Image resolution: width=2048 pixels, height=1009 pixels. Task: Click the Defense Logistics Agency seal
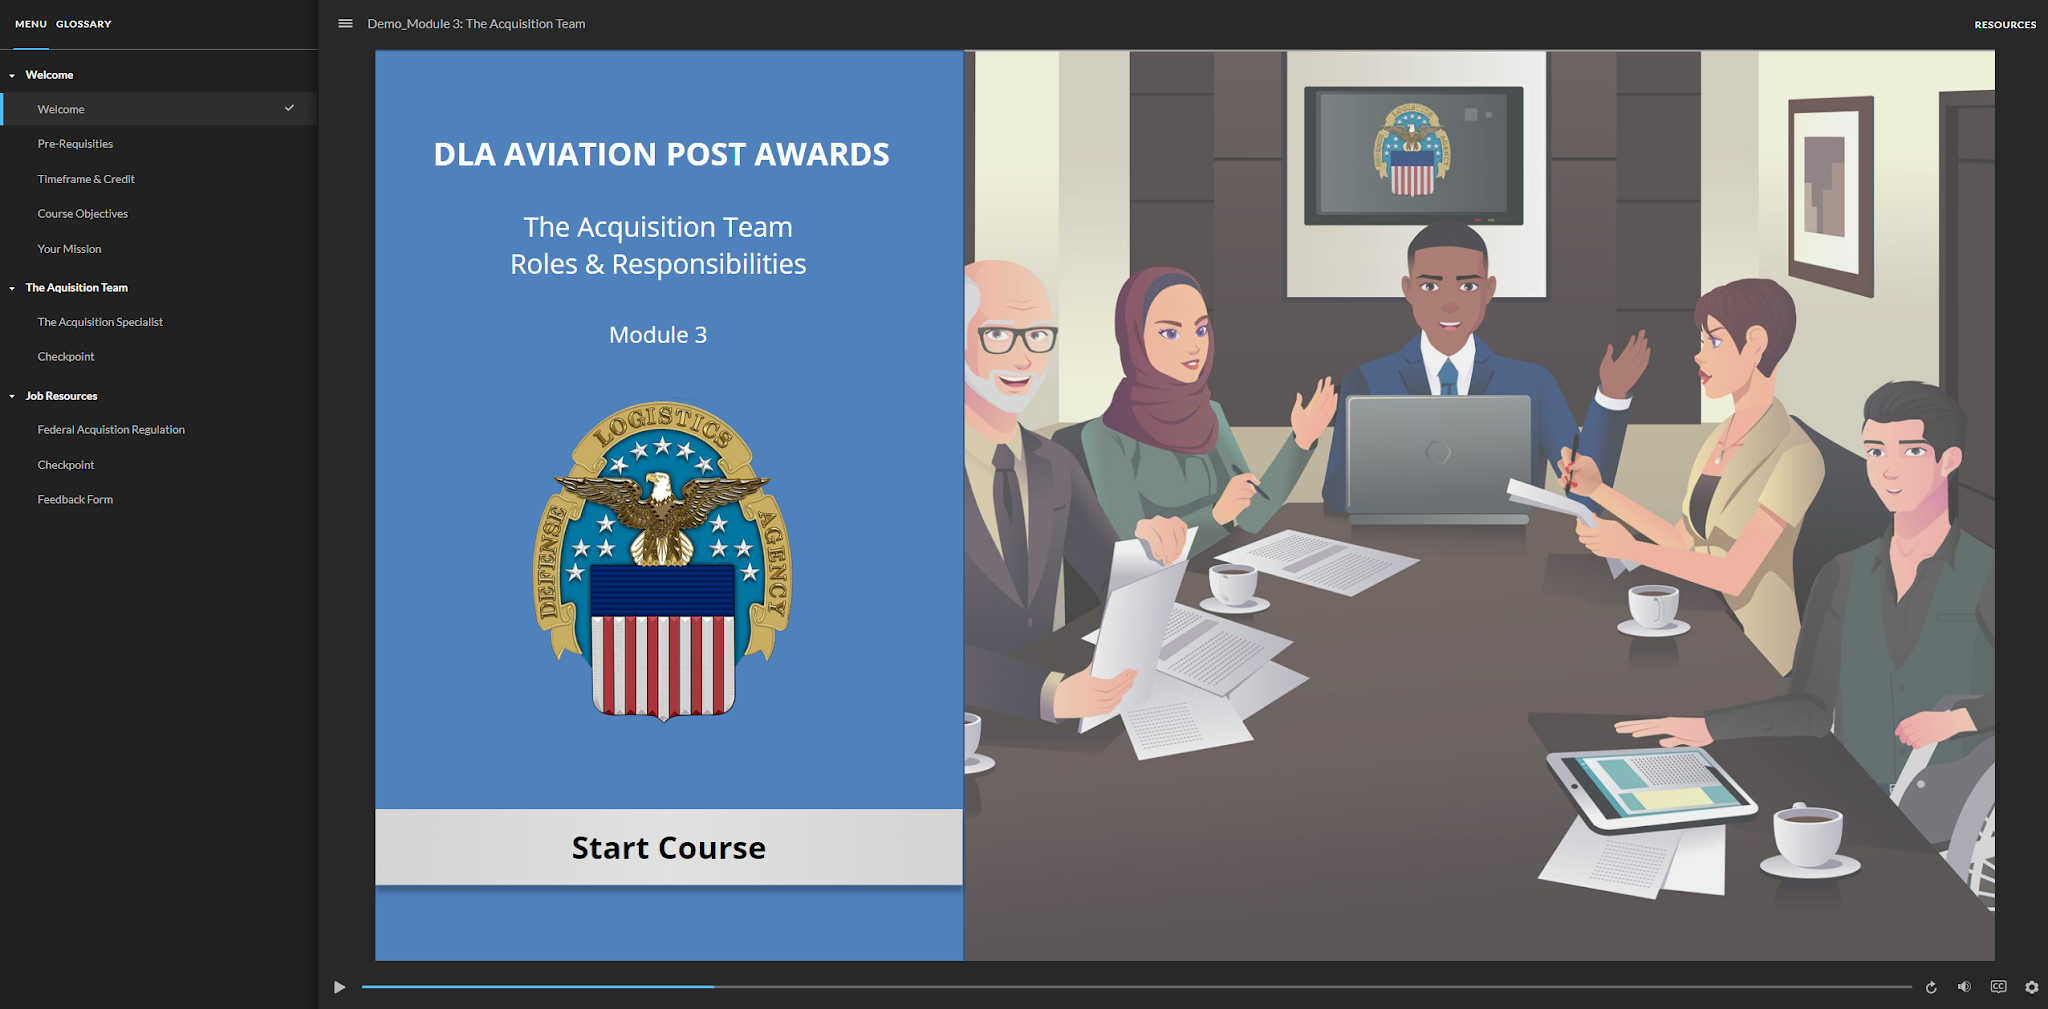pyautogui.click(x=662, y=562)
